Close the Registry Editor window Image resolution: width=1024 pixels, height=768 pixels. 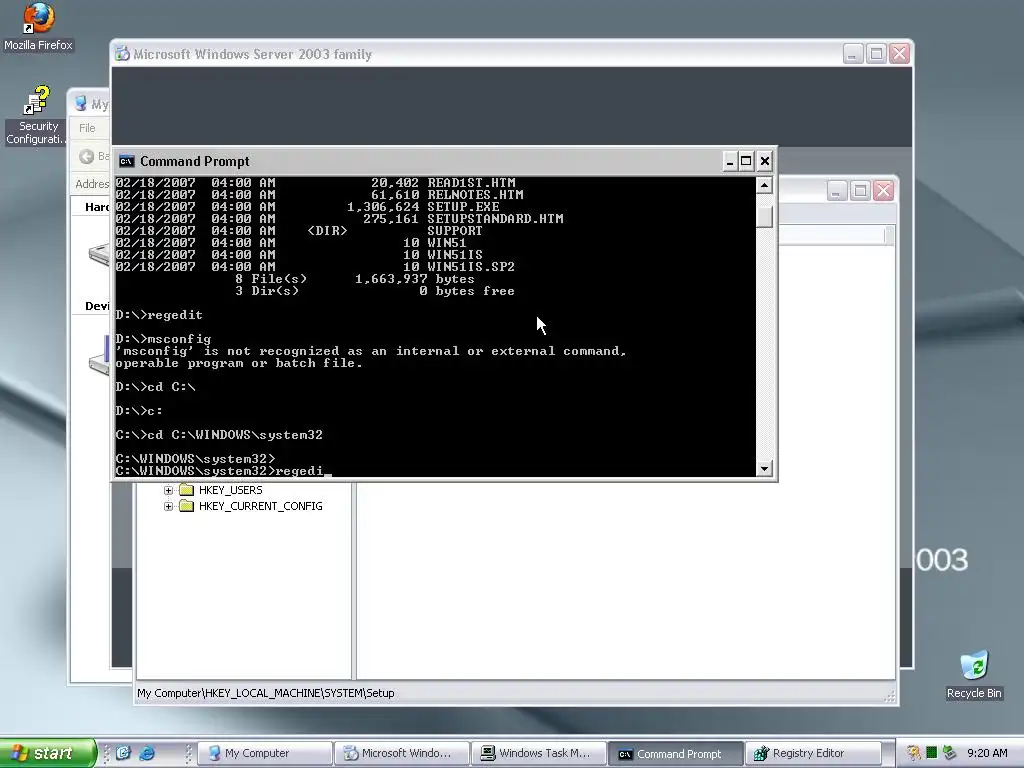coord(884,191)
